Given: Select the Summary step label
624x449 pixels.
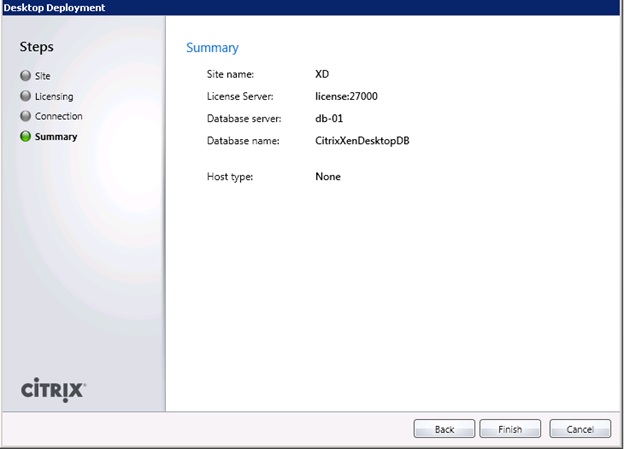Looking at the screenshot, I should 56,137.
